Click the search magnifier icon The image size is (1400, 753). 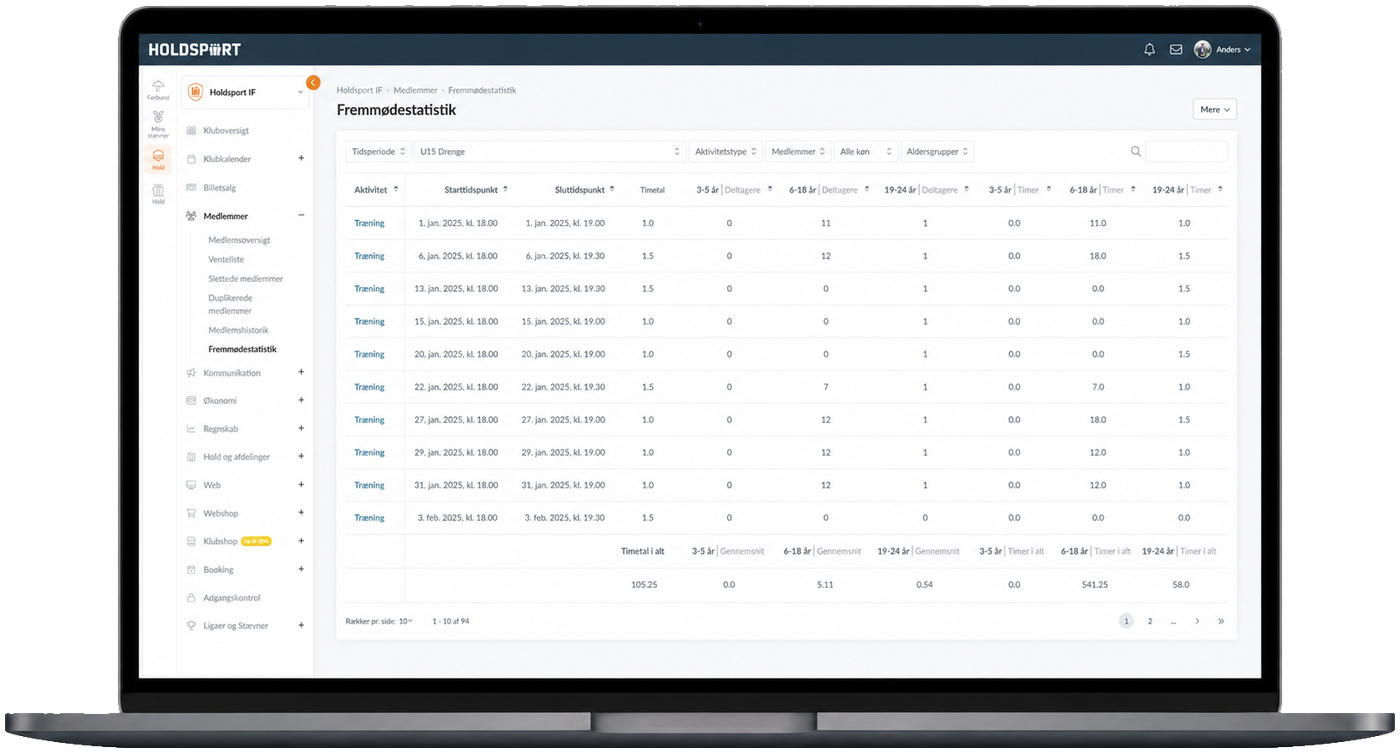[1136, 152]
